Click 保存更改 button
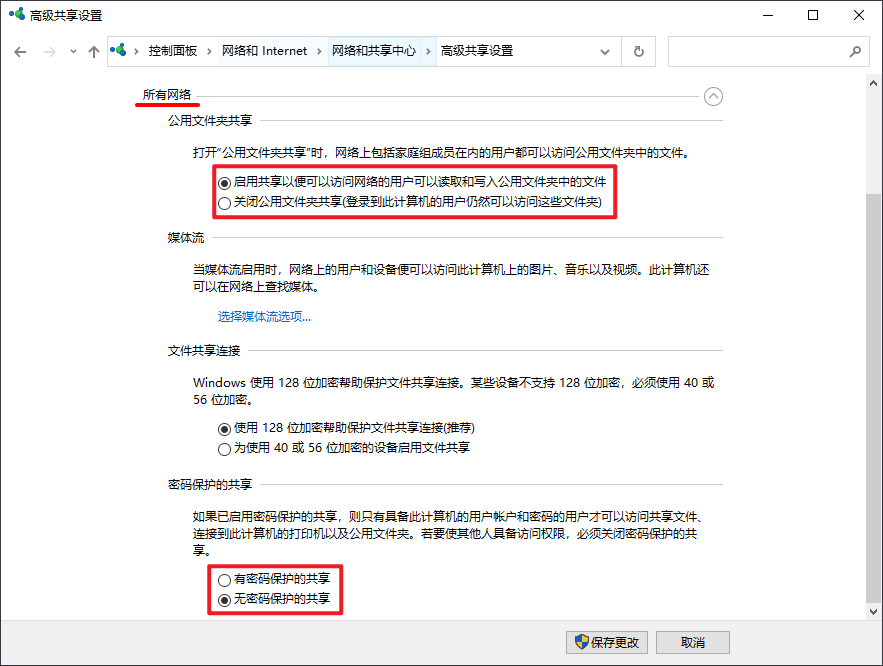This screenshot has height=666, width=883. coord(607,642)
